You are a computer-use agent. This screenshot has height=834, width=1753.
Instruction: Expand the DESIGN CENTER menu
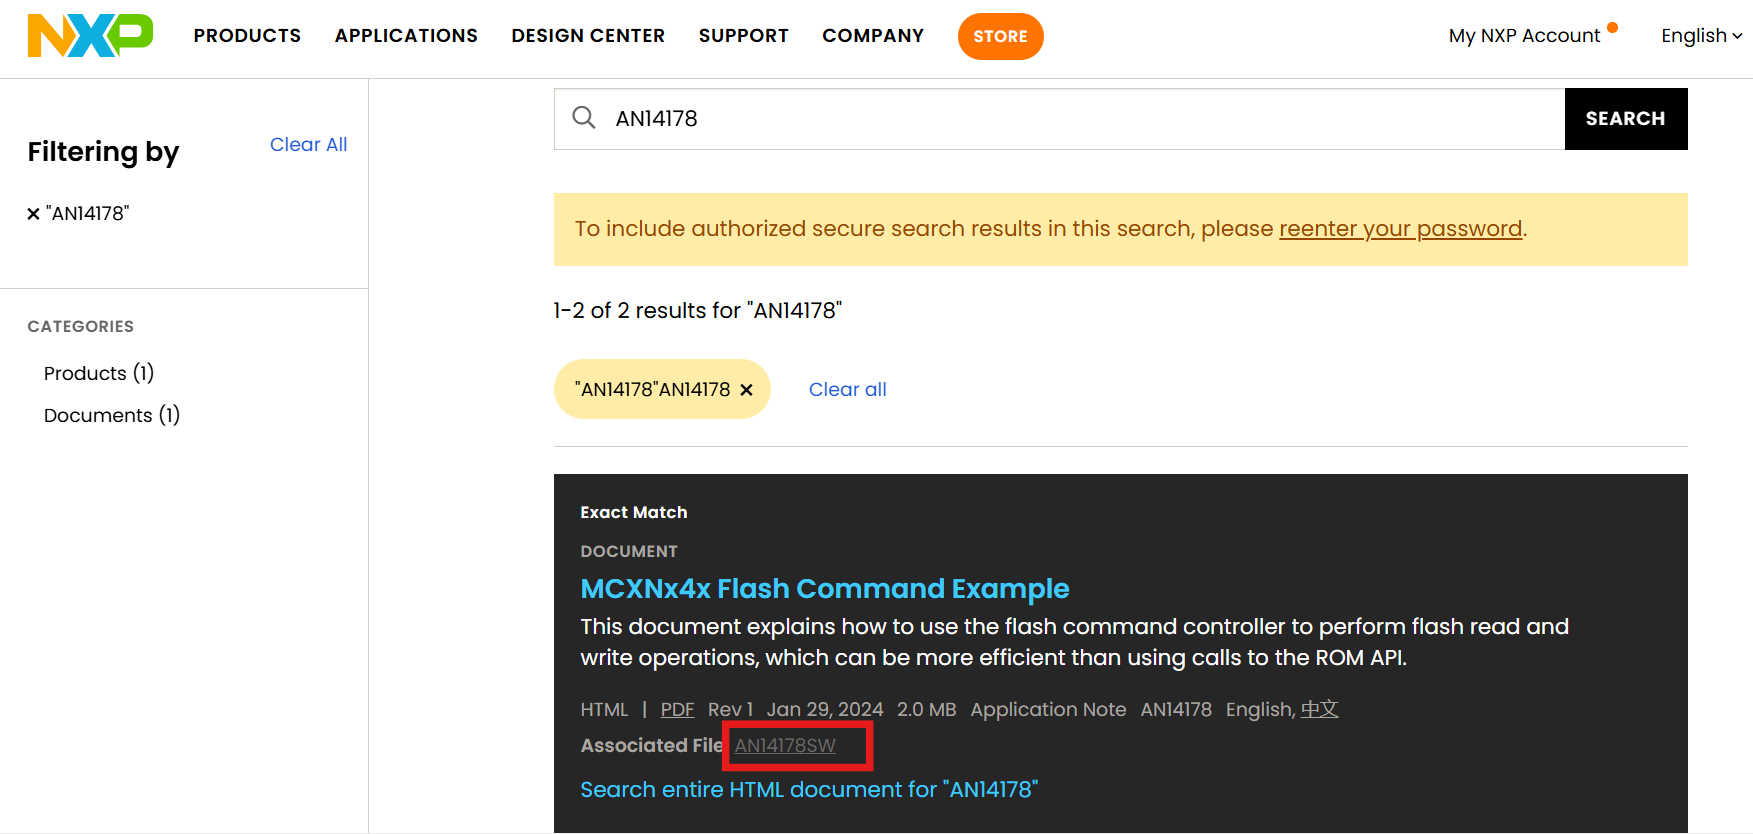(588, 35)
